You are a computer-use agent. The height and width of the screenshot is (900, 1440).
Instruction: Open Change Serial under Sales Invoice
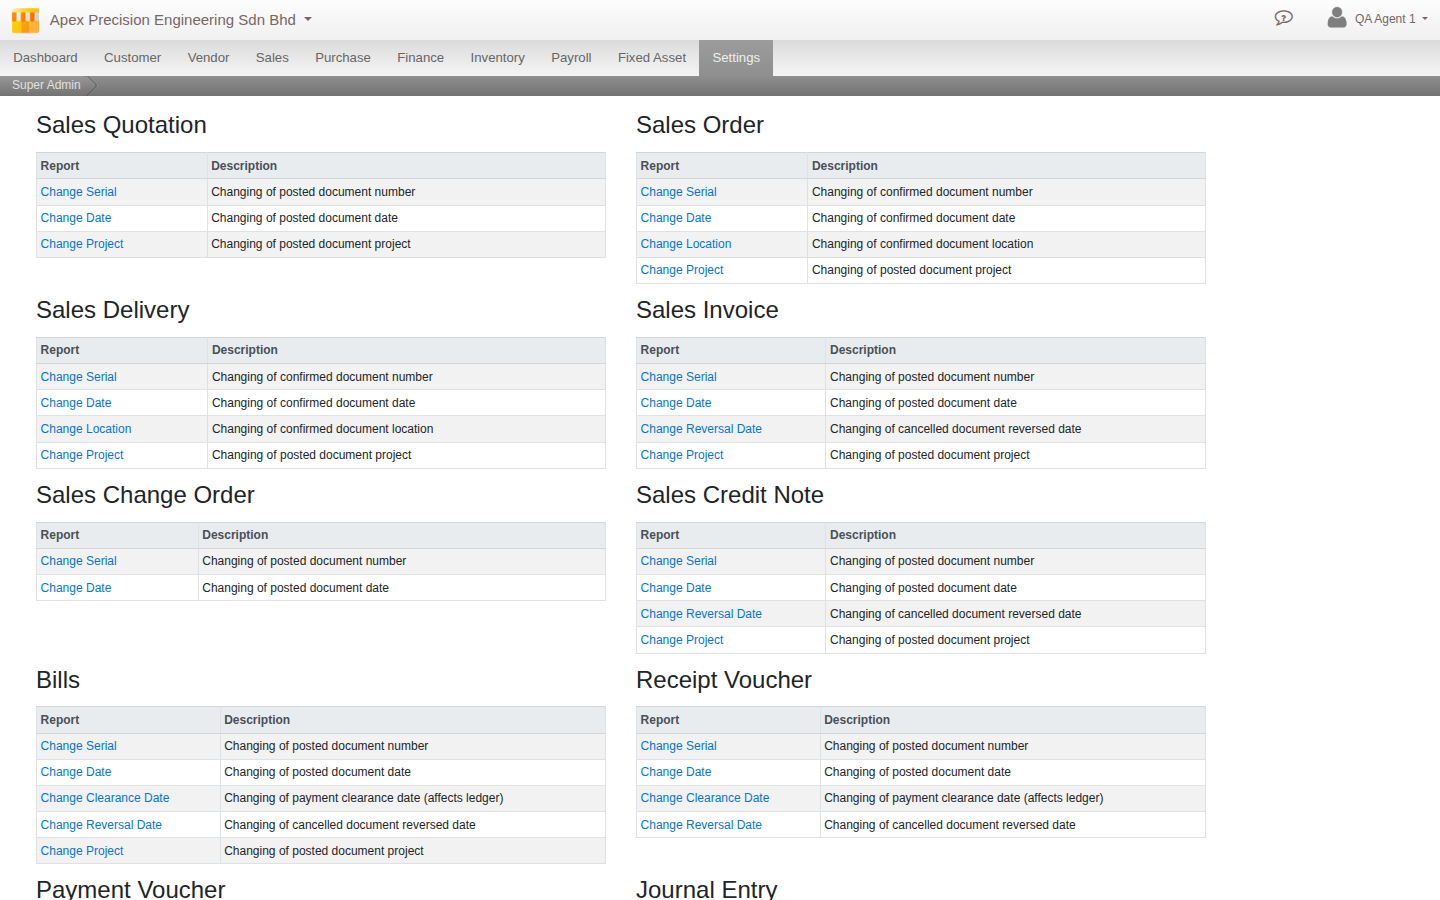[679, 377]
